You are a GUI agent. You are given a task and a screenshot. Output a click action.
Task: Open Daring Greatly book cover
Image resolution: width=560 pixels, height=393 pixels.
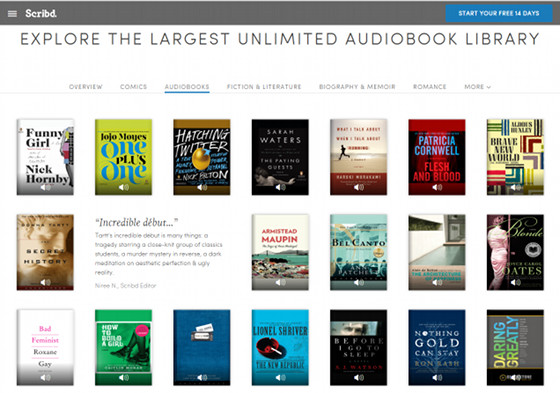(x=515, y=348)
